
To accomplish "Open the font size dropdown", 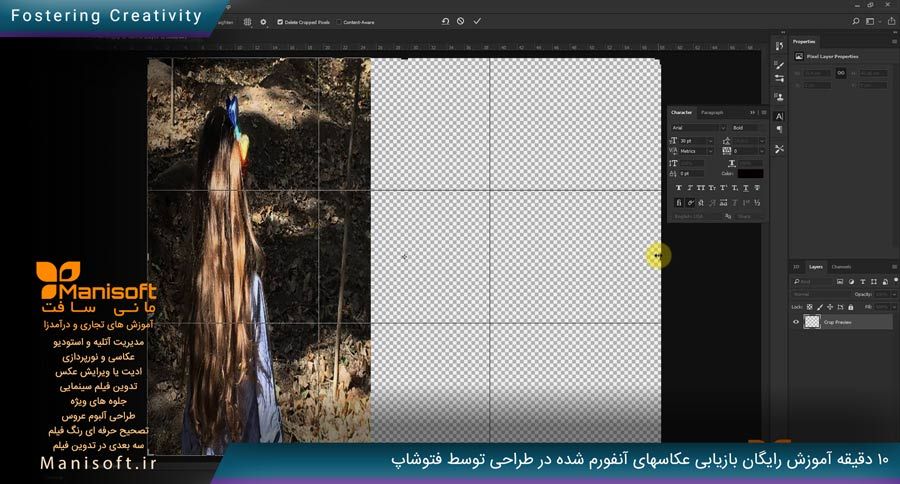I will coord(710,141).
